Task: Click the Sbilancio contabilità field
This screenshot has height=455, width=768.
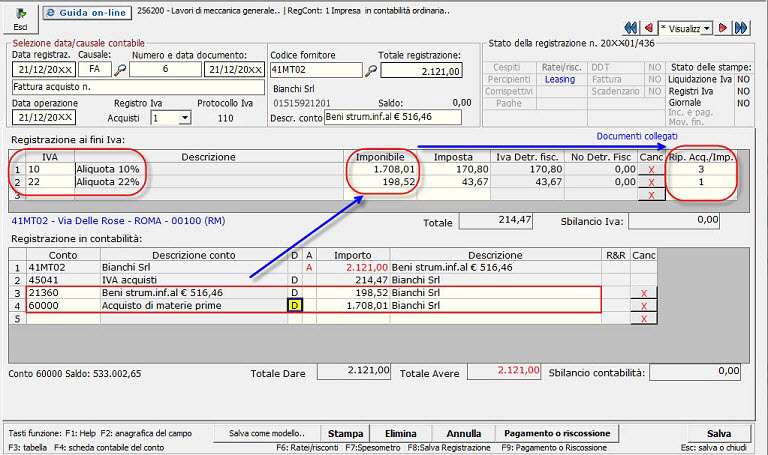Action: [695, 372]
